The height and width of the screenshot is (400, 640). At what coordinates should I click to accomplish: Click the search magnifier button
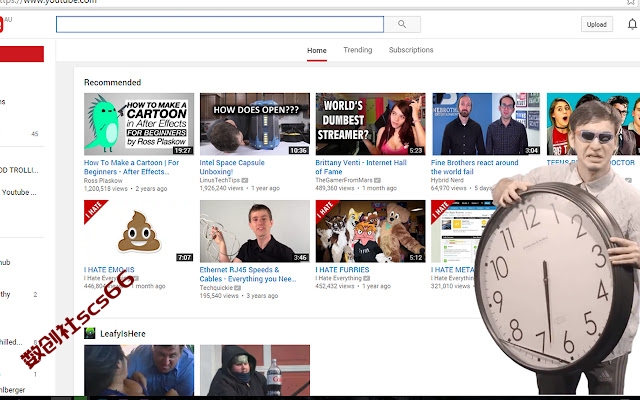pyautogui.click(x=402, y=24)
